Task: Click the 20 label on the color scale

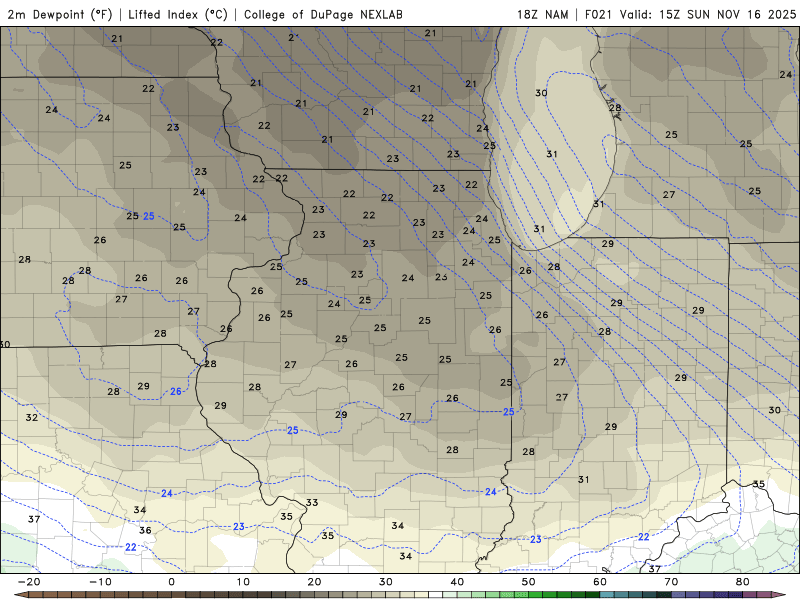Action: (x=314, y=582)
